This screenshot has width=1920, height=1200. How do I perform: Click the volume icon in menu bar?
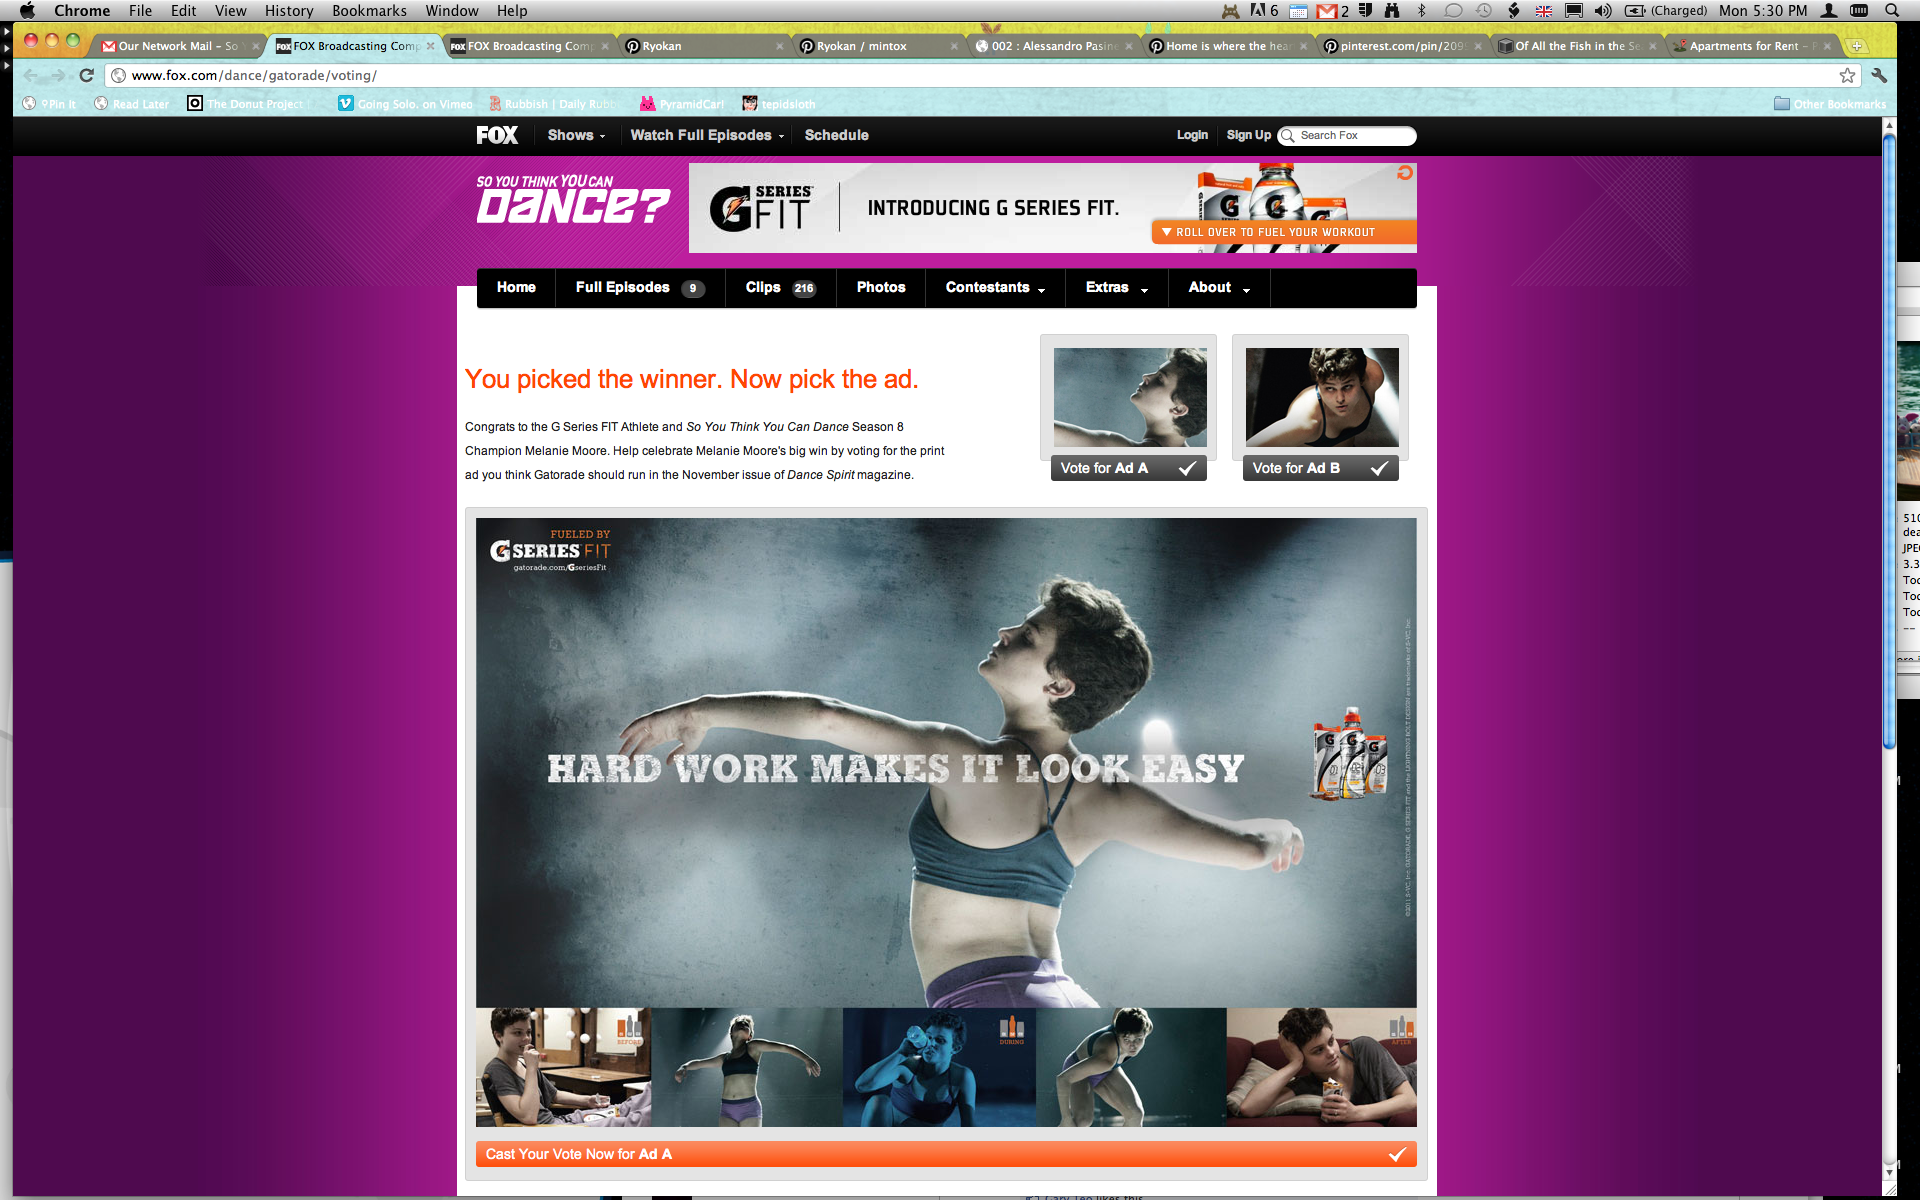click(1603, 11)
